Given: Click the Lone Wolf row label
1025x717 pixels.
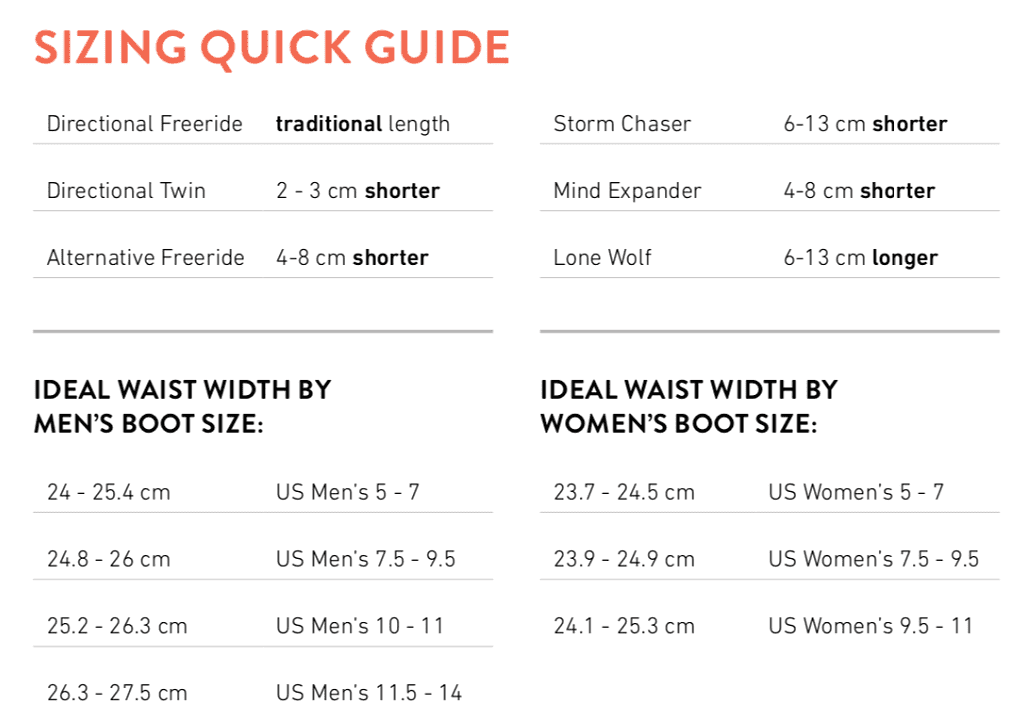Looking at the screenshot, I should [x=602, y=258].
